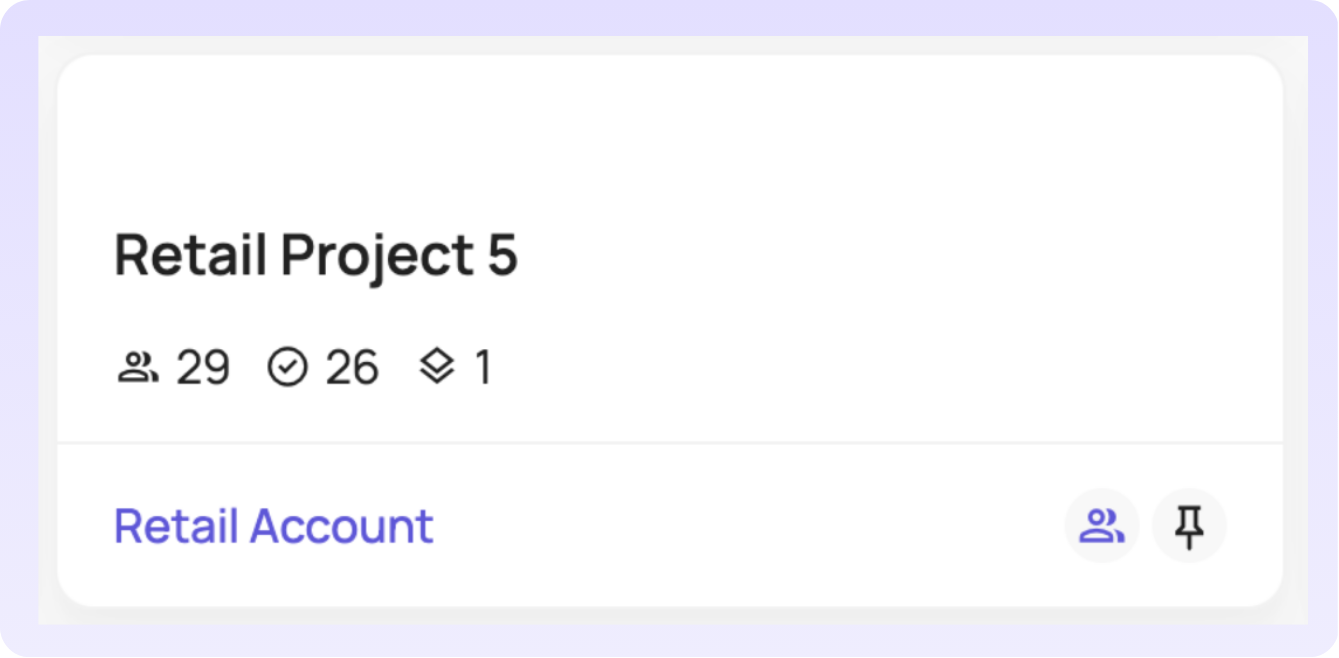Click the members icon beside 29

click(137, 368)
